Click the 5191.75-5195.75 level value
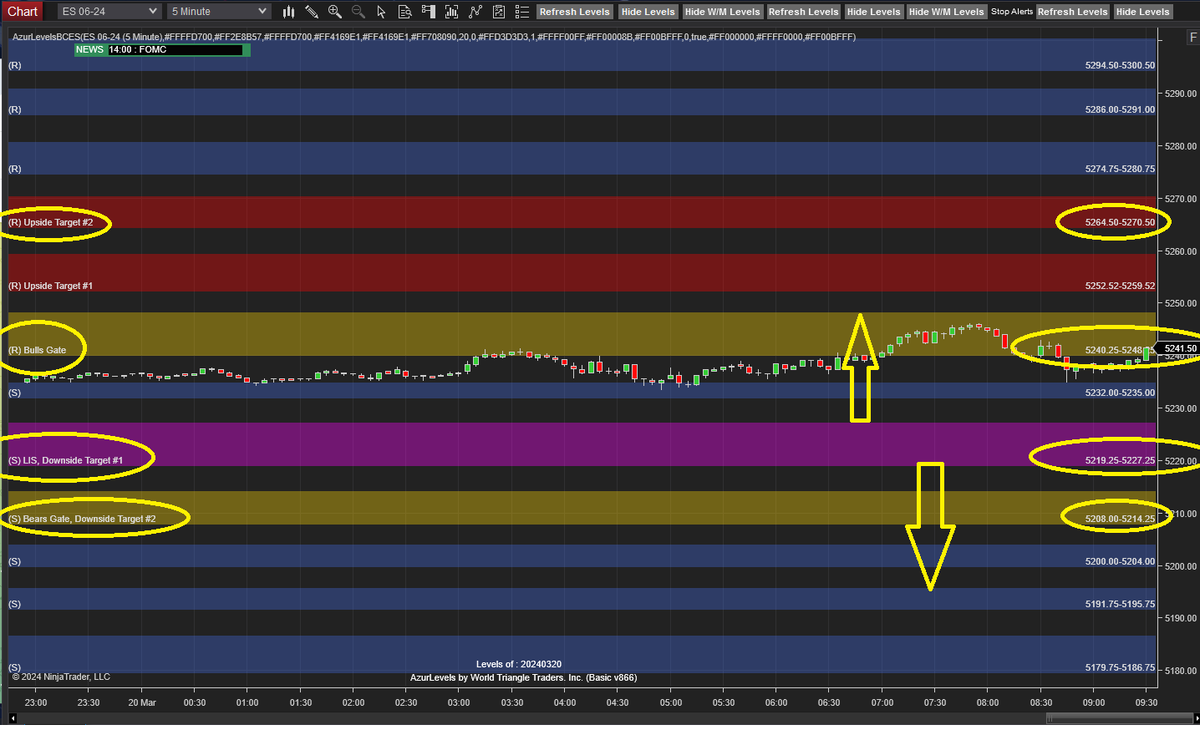Screen dimensions: 1200x730 pos(1120,605)
